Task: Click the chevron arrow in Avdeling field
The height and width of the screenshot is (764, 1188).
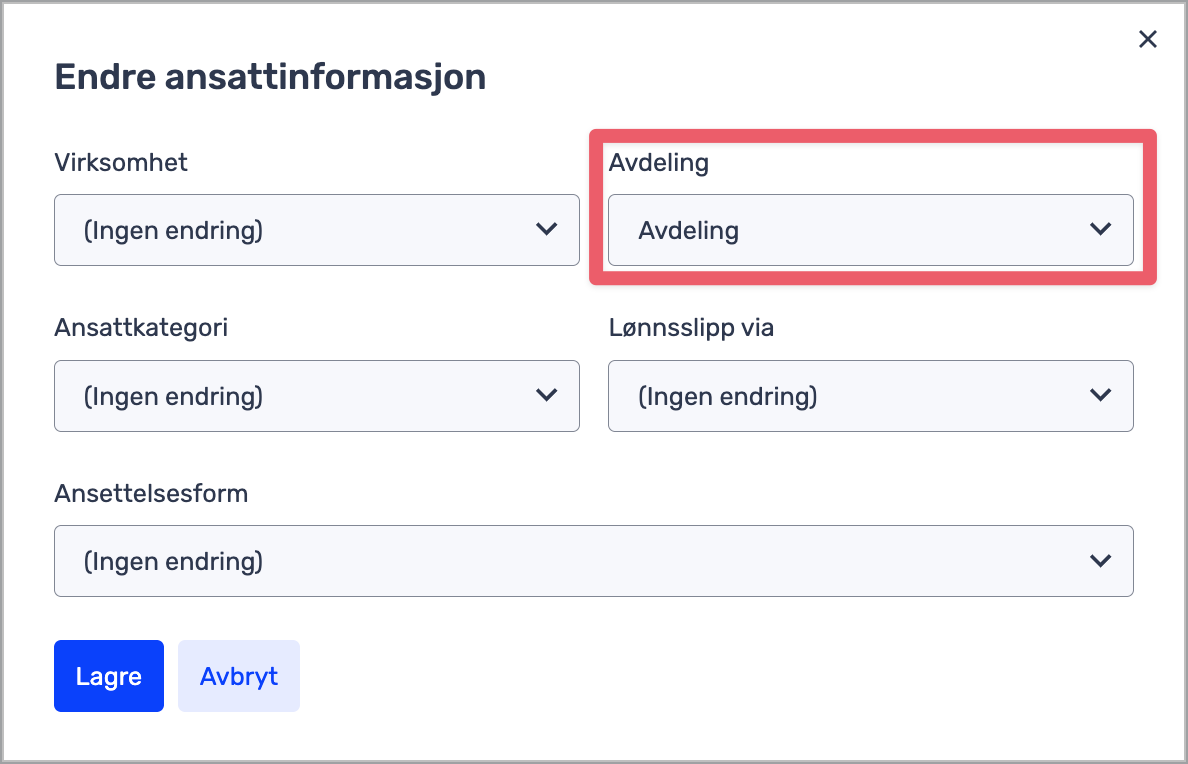Action: 1101,229
